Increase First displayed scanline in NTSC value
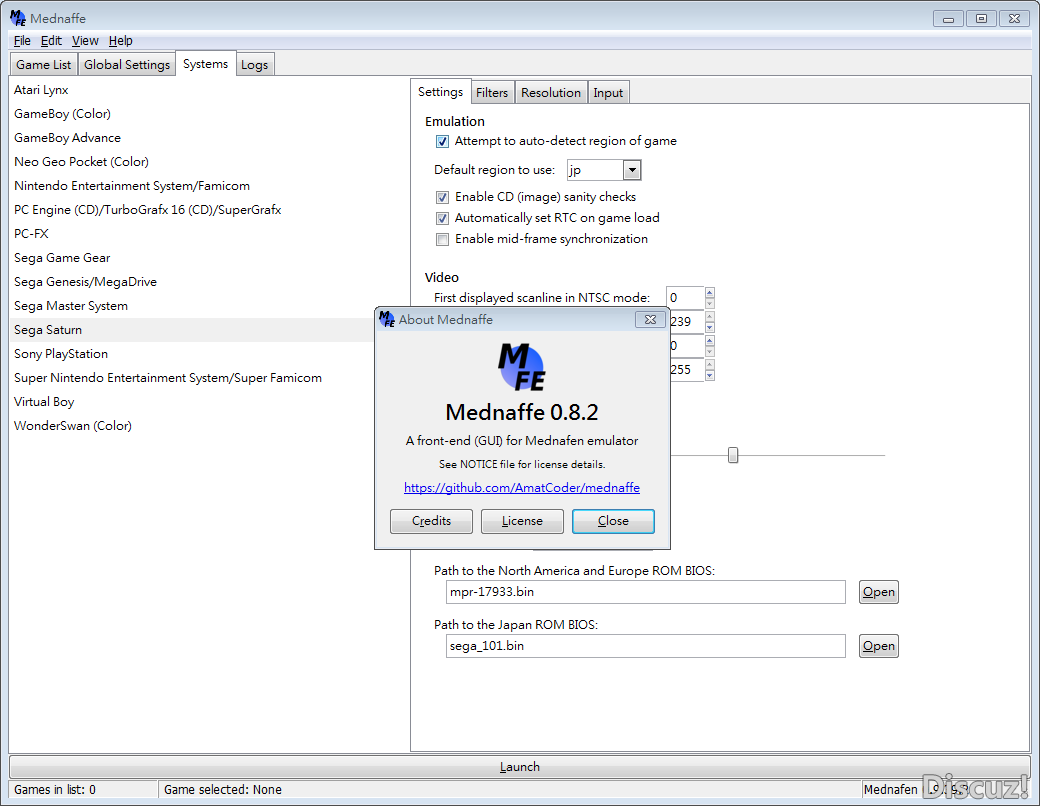 (x=710, y=293)
